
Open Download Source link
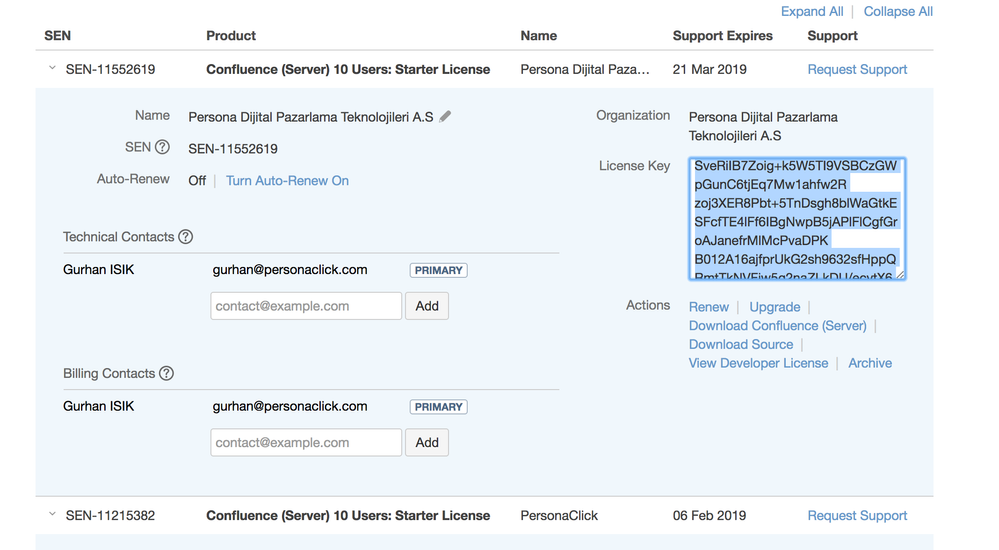click(741, 344)
